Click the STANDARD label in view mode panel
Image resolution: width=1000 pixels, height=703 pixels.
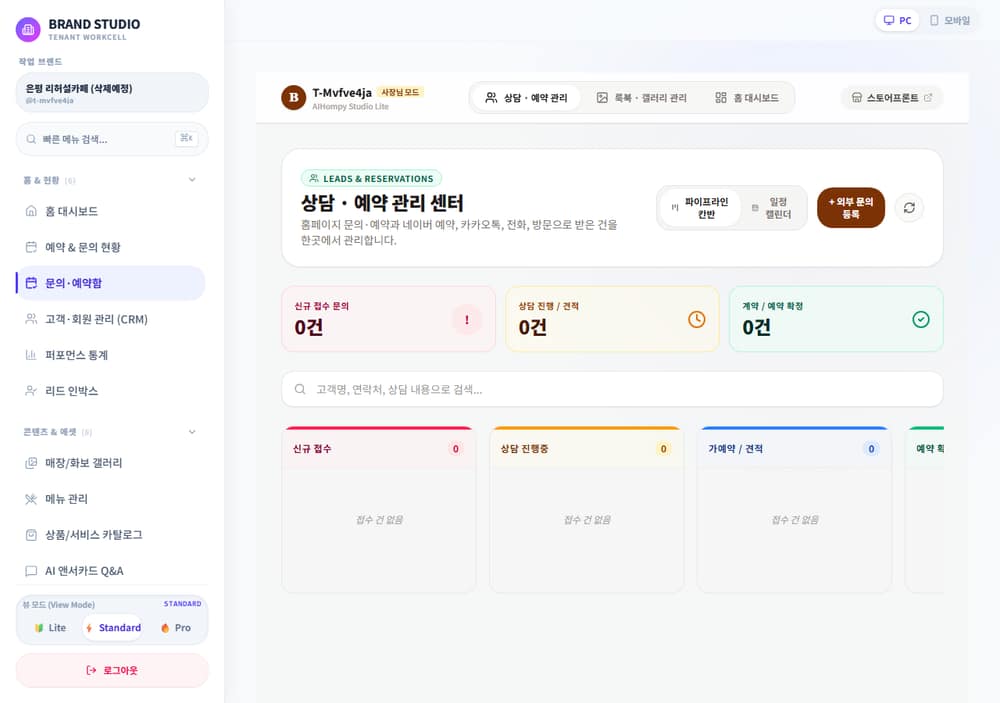[x=182, y=603]
